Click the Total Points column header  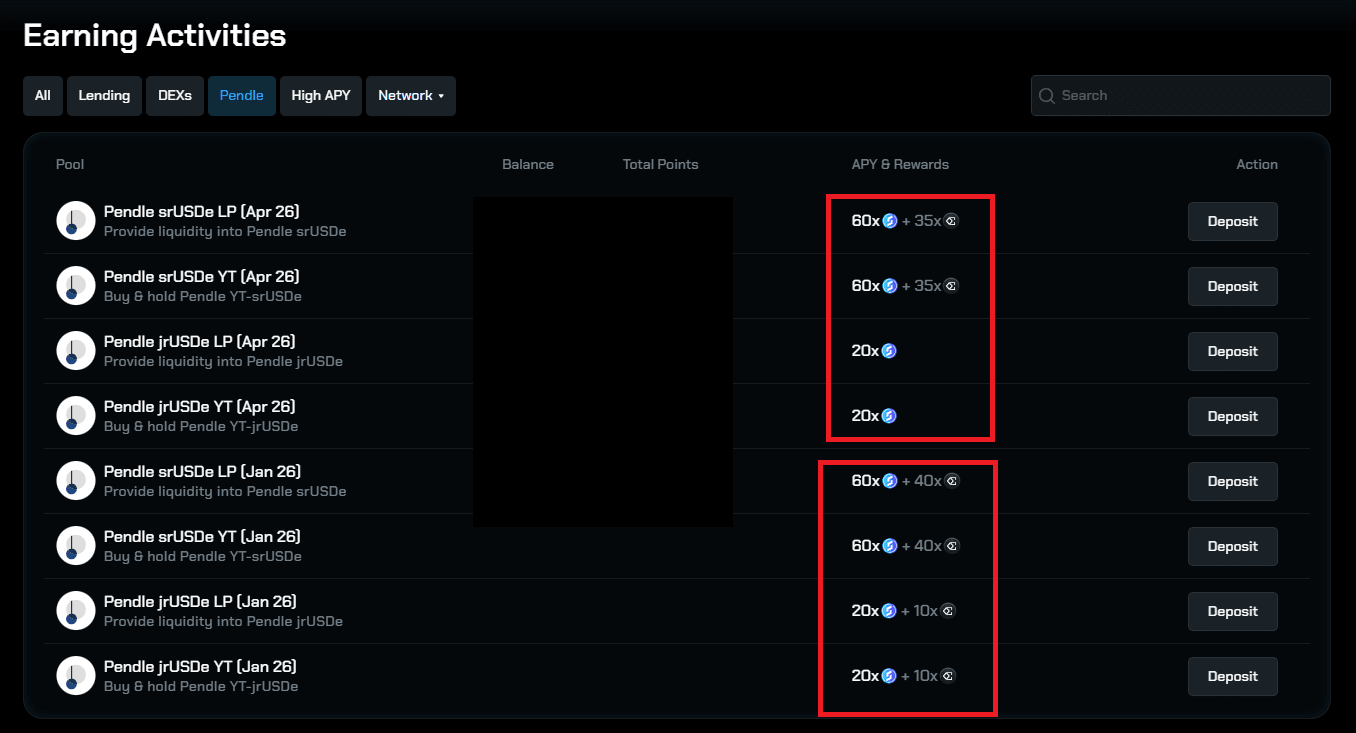coord(661,164)
